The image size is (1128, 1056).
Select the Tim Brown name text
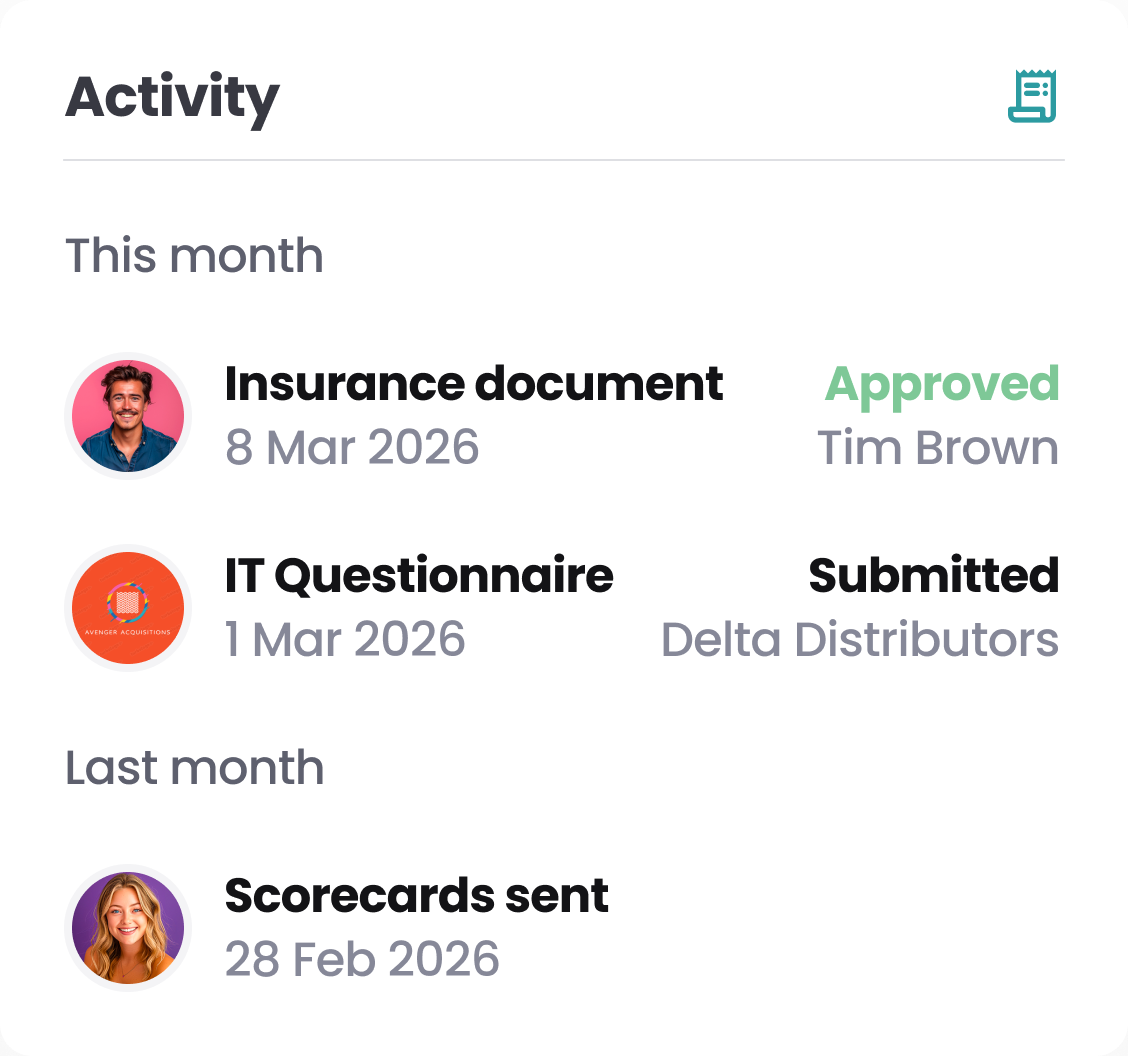pyautogui.click(x=938, y=447)
